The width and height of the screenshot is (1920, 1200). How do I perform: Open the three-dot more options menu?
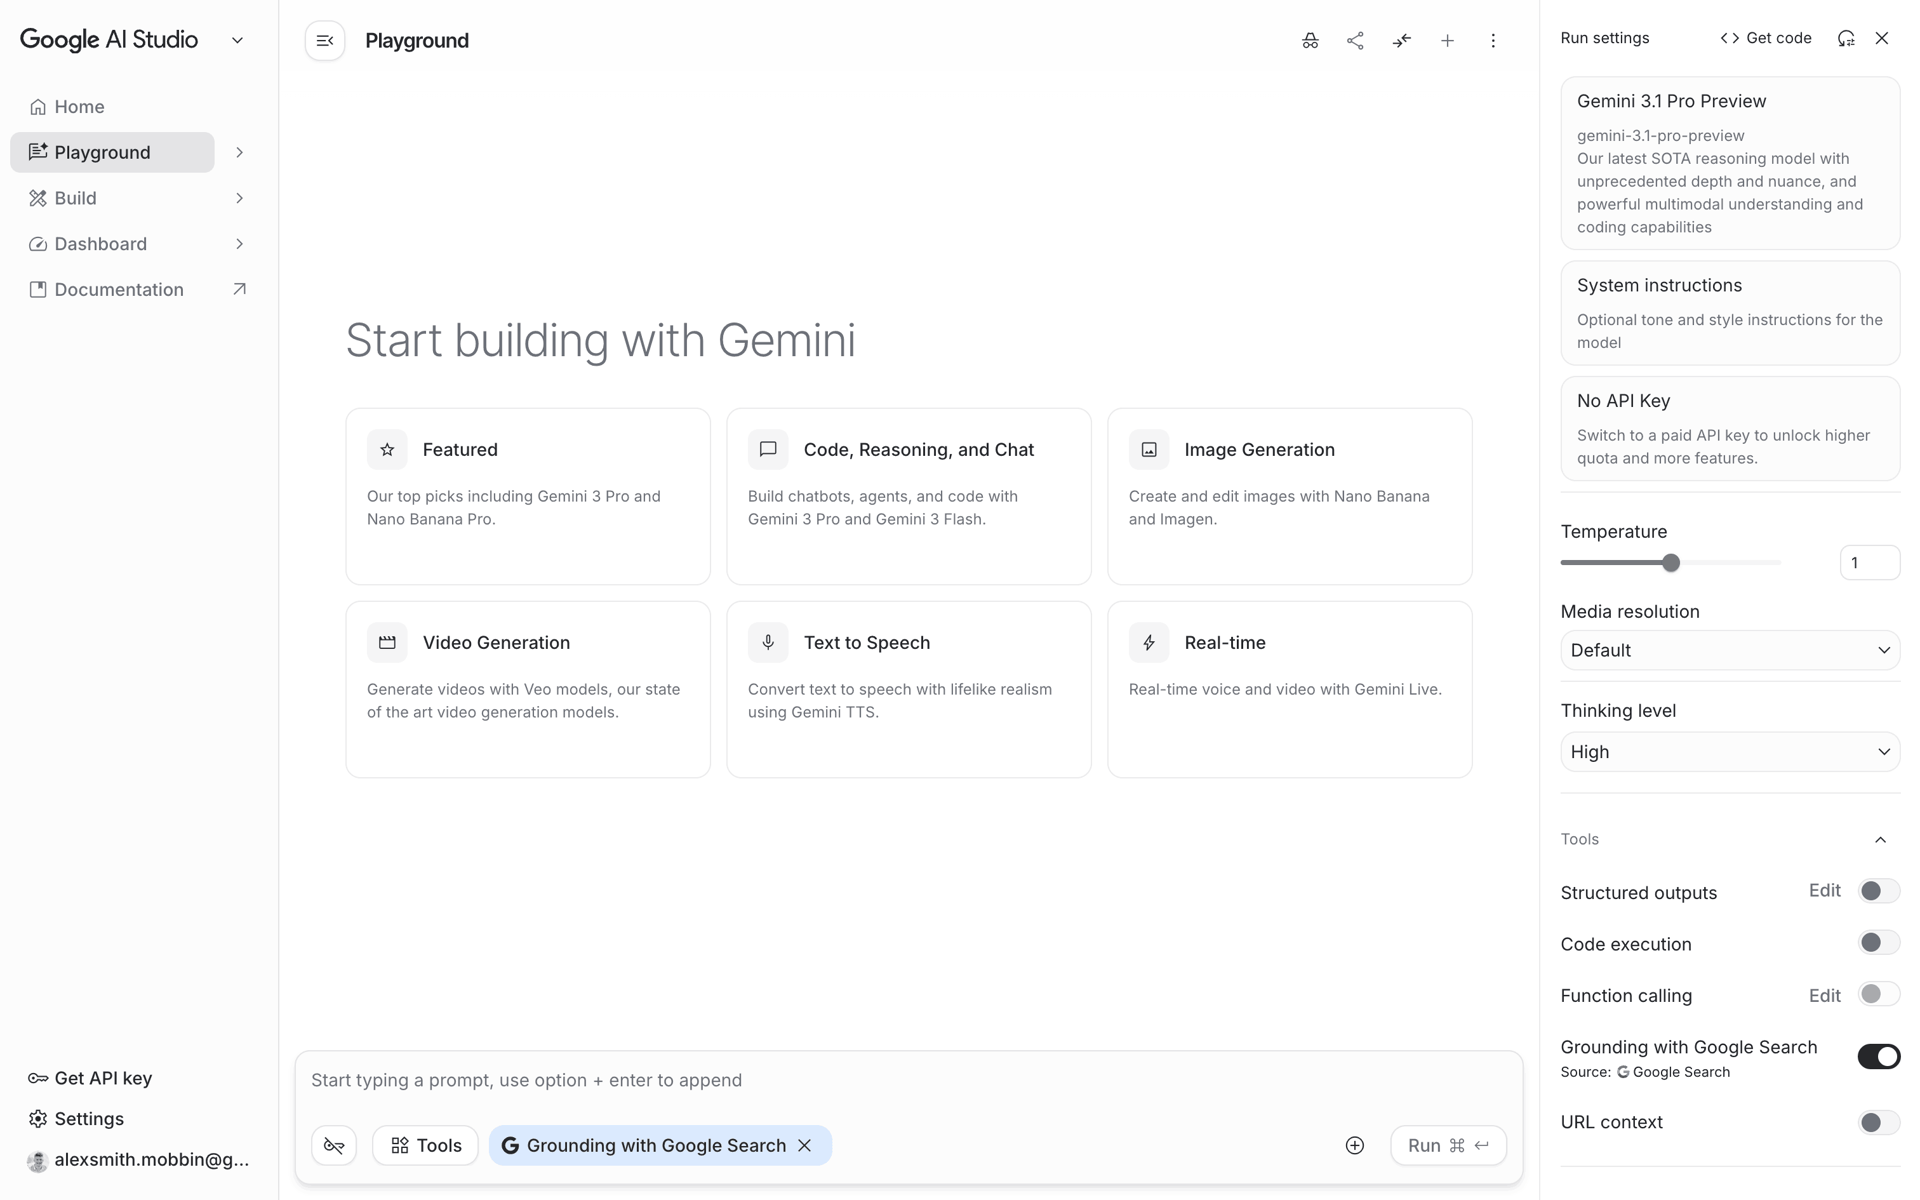1493,41
